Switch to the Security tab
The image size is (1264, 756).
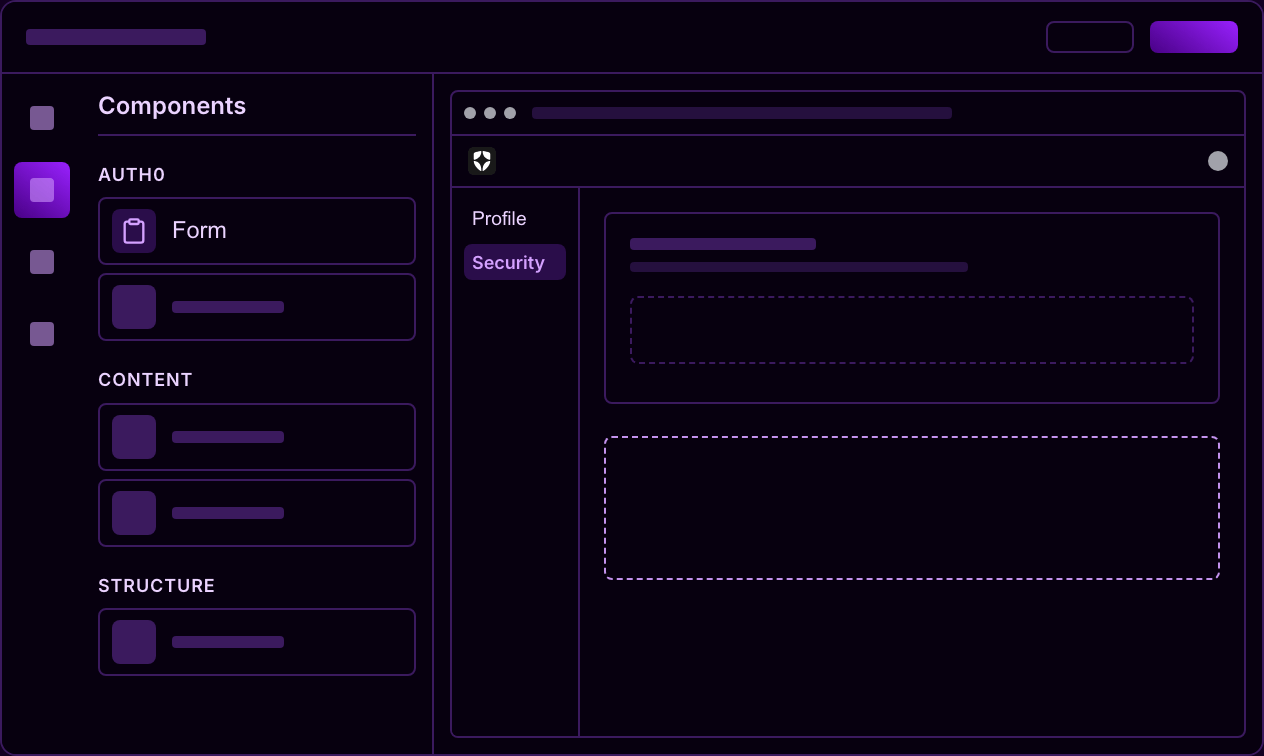[x=515, y=262]
